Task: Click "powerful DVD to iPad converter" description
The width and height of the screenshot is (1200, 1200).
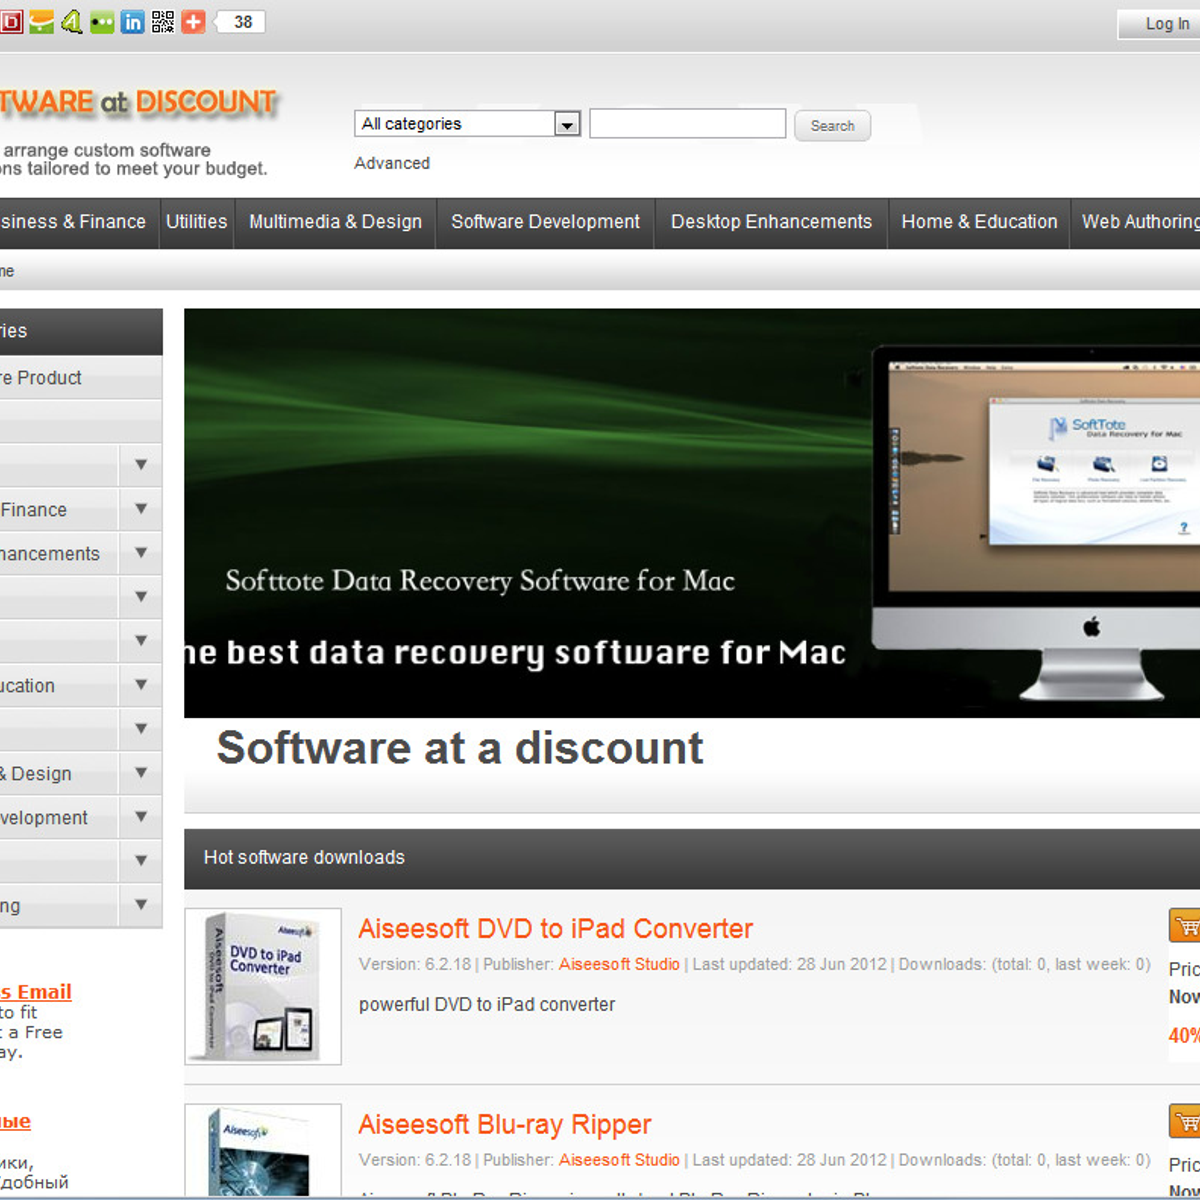Action: 487,1005
